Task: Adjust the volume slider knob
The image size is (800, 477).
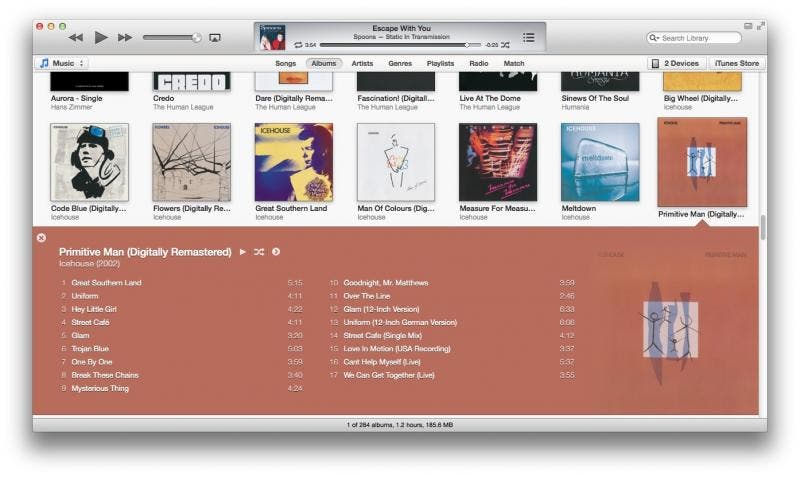Action: coord(196,38)
